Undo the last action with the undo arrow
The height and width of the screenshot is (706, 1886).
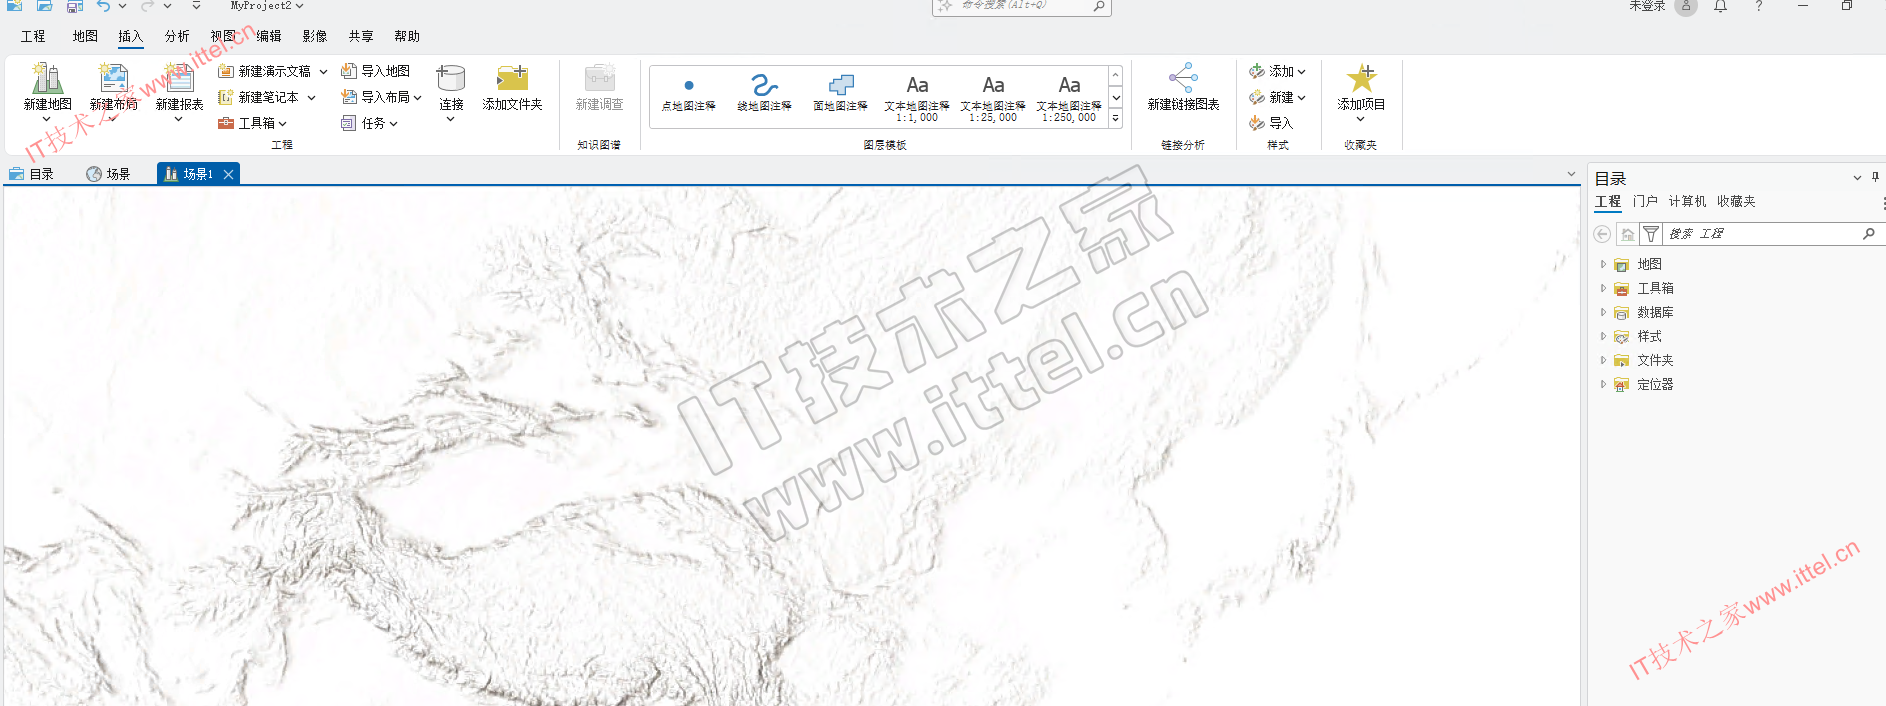103,6
